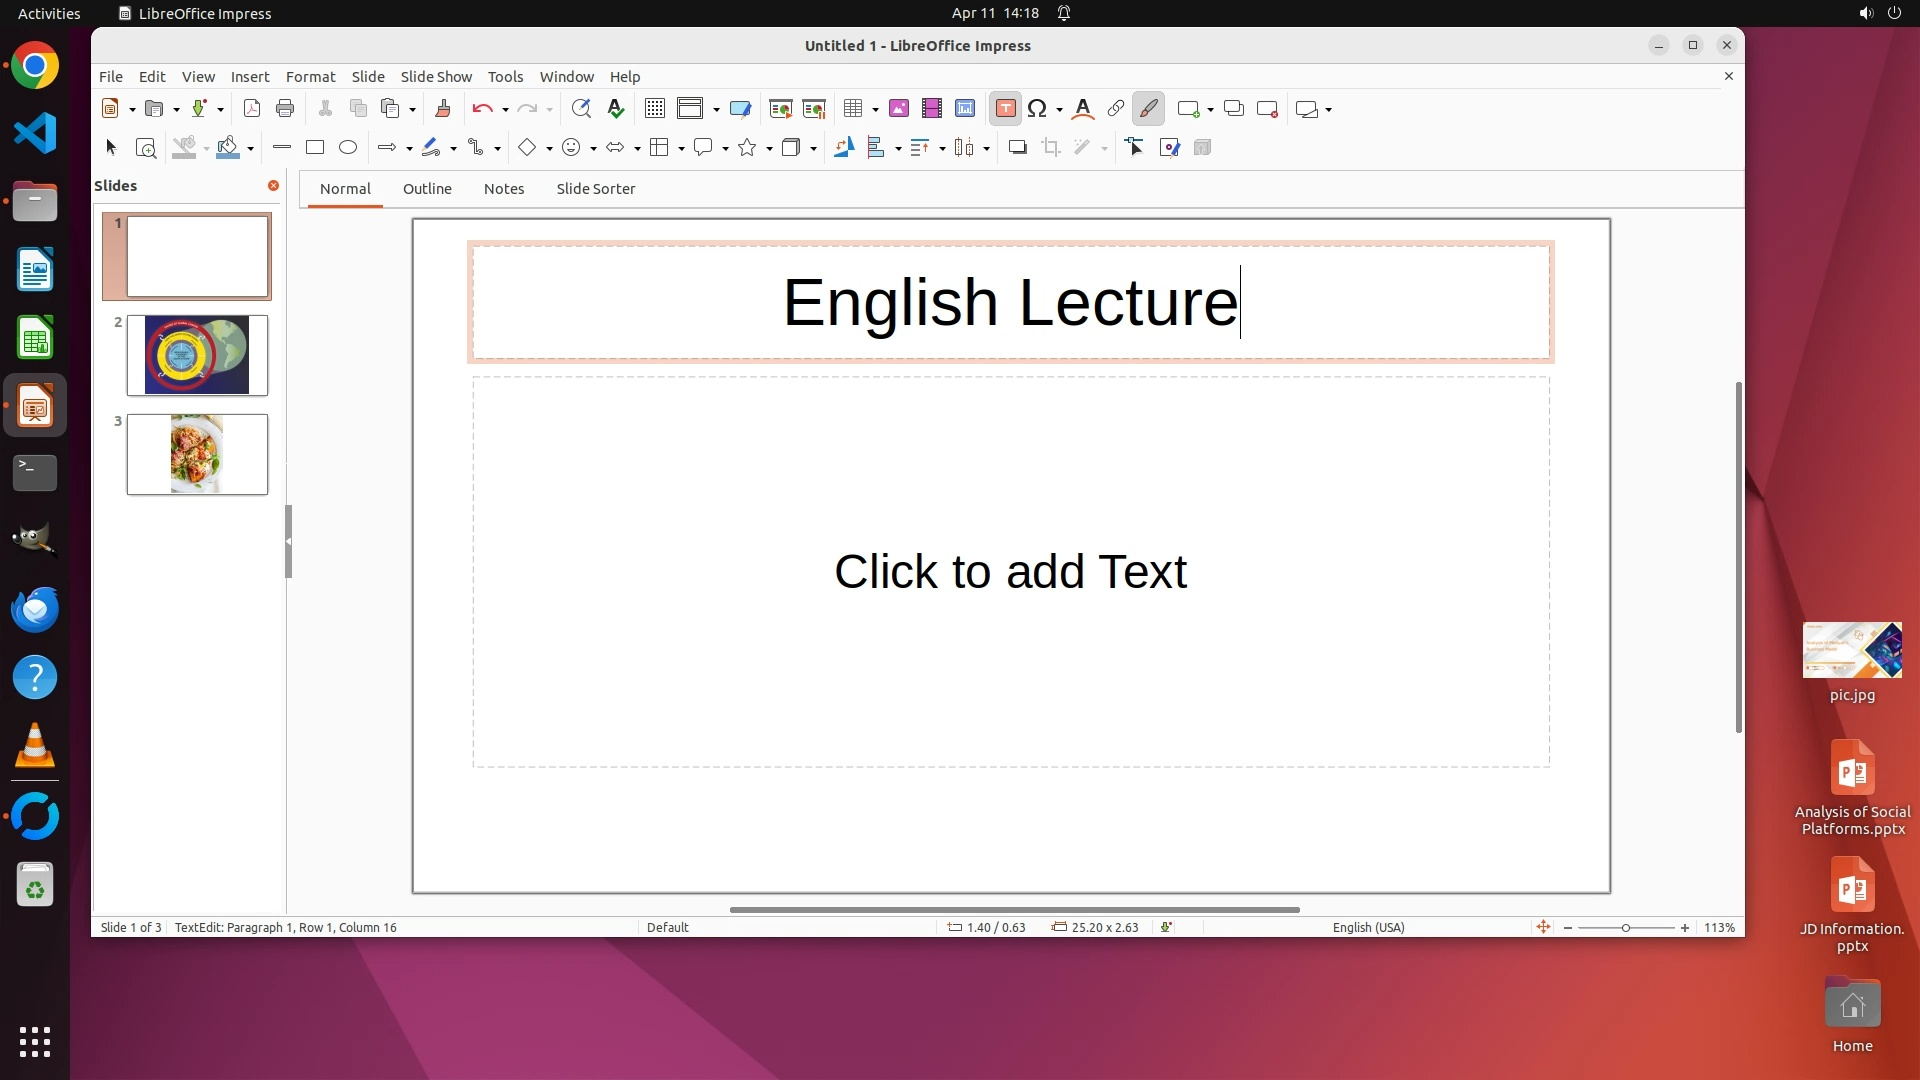
Task: Toggle the Shadow button in drawing toolbar
Action: [x=1017, y=148]
